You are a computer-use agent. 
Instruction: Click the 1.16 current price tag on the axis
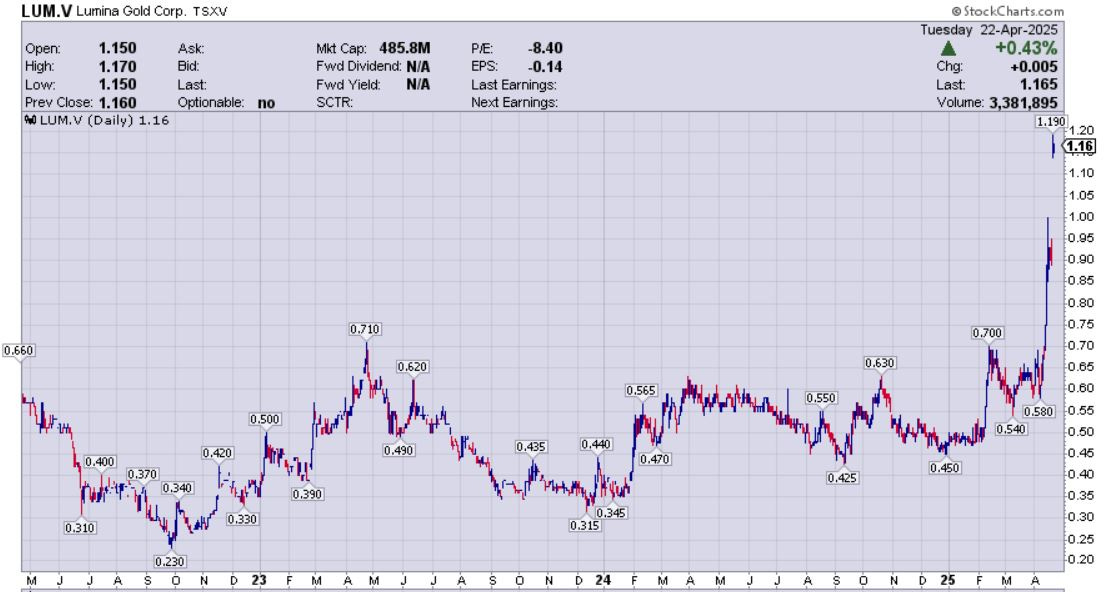tap(1080, 147)
